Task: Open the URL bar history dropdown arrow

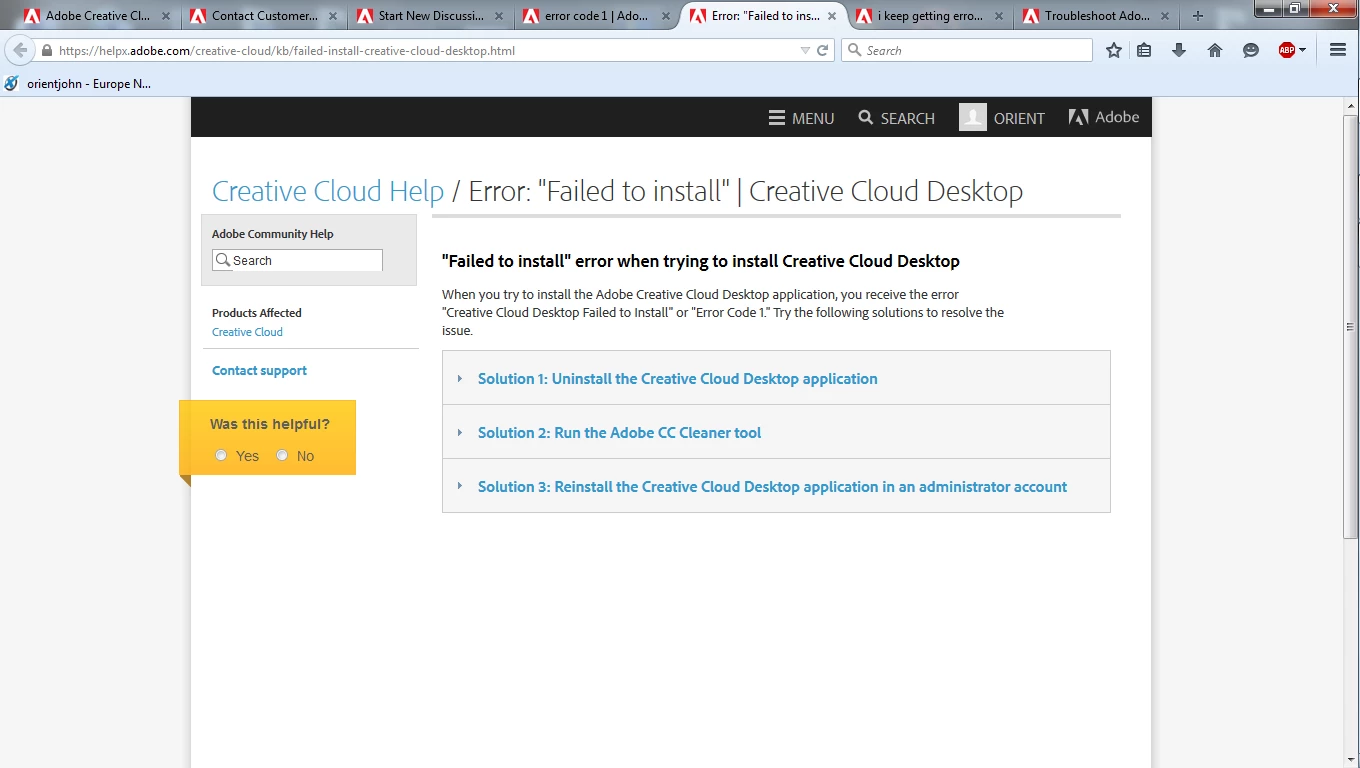Action: point(805,50)
